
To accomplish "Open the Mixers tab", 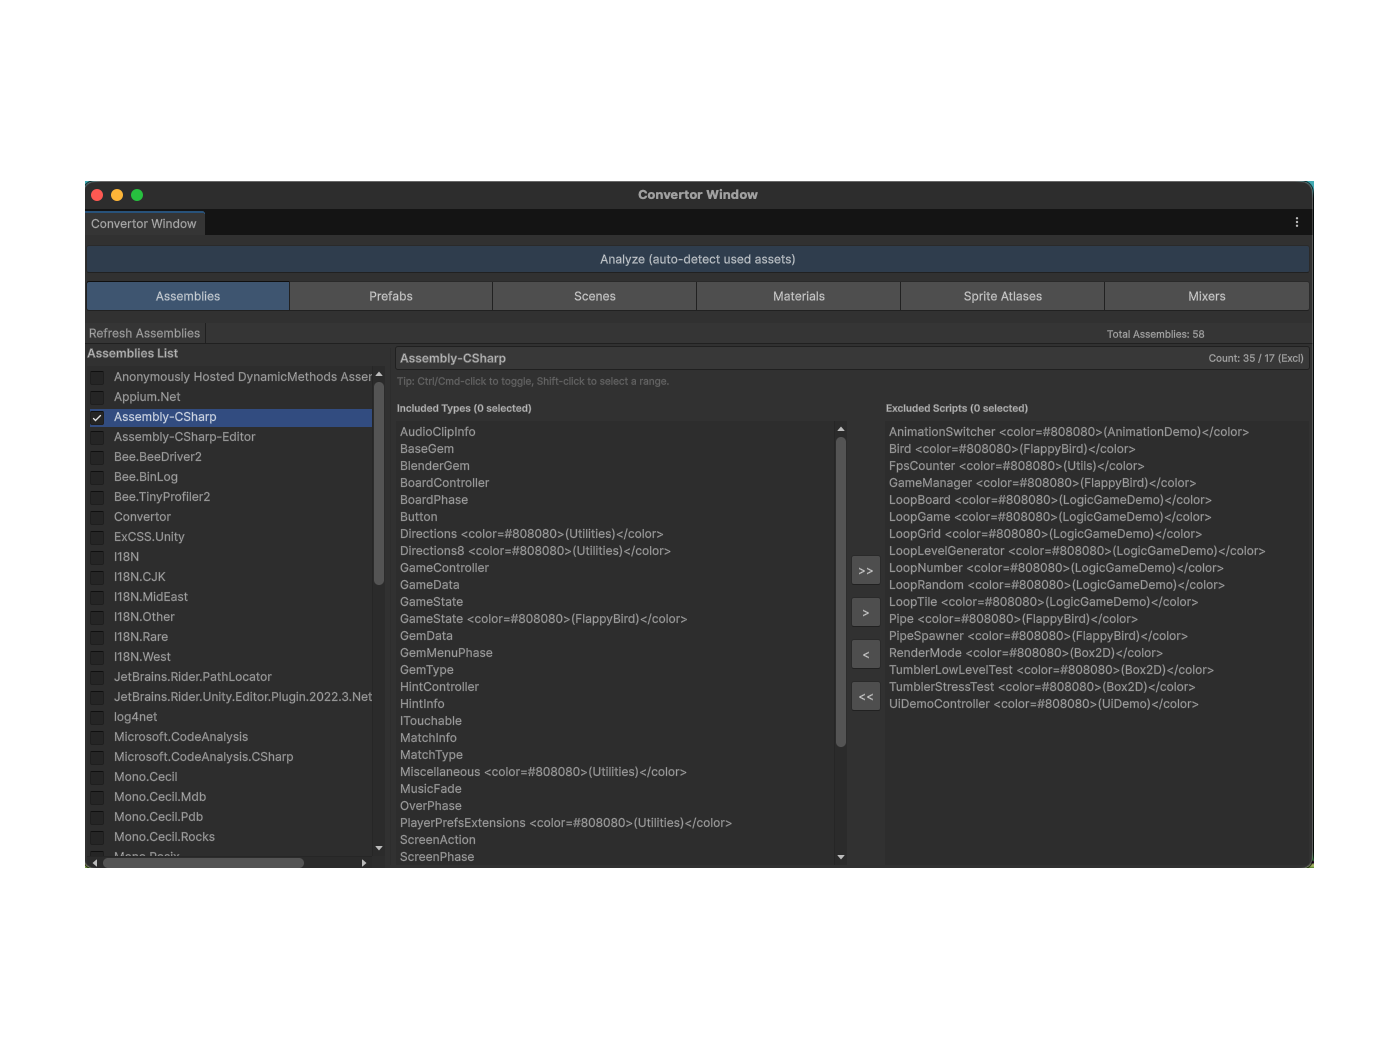I will [x=1207, y=296].
